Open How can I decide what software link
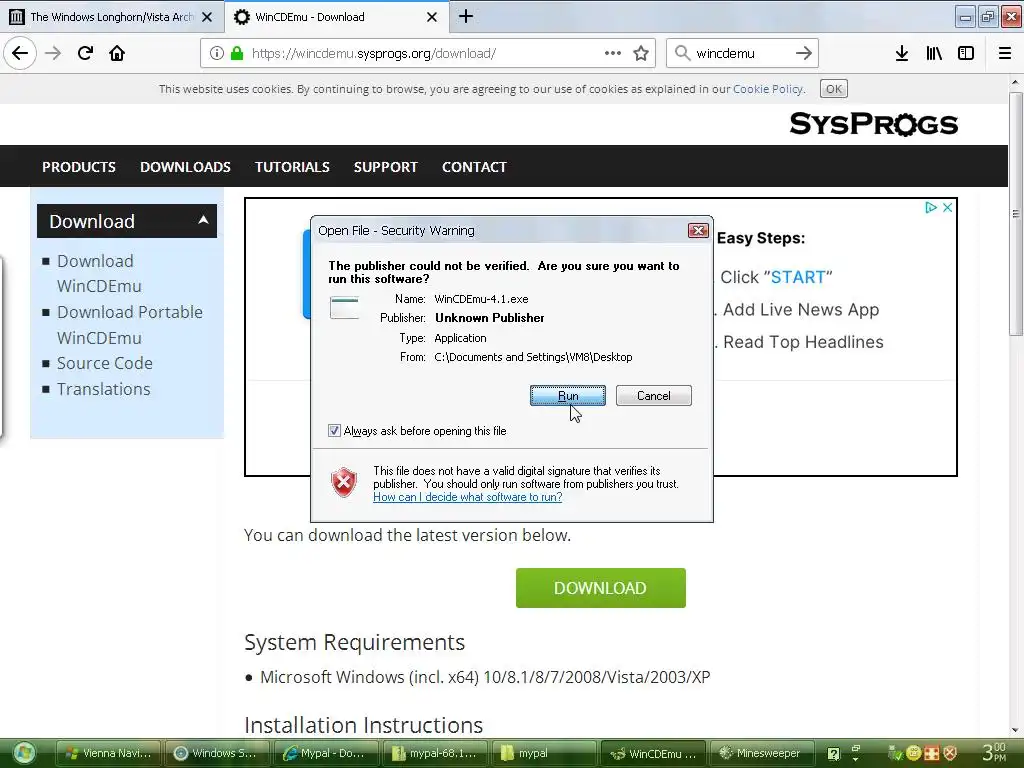1024x768 pixels. [x=468, y=497]
